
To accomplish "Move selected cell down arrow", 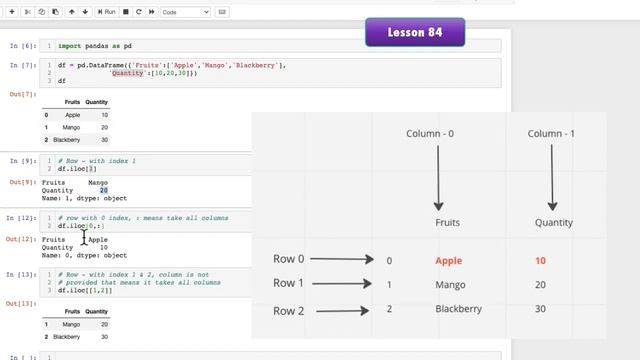I will click(x=85, y=12).
